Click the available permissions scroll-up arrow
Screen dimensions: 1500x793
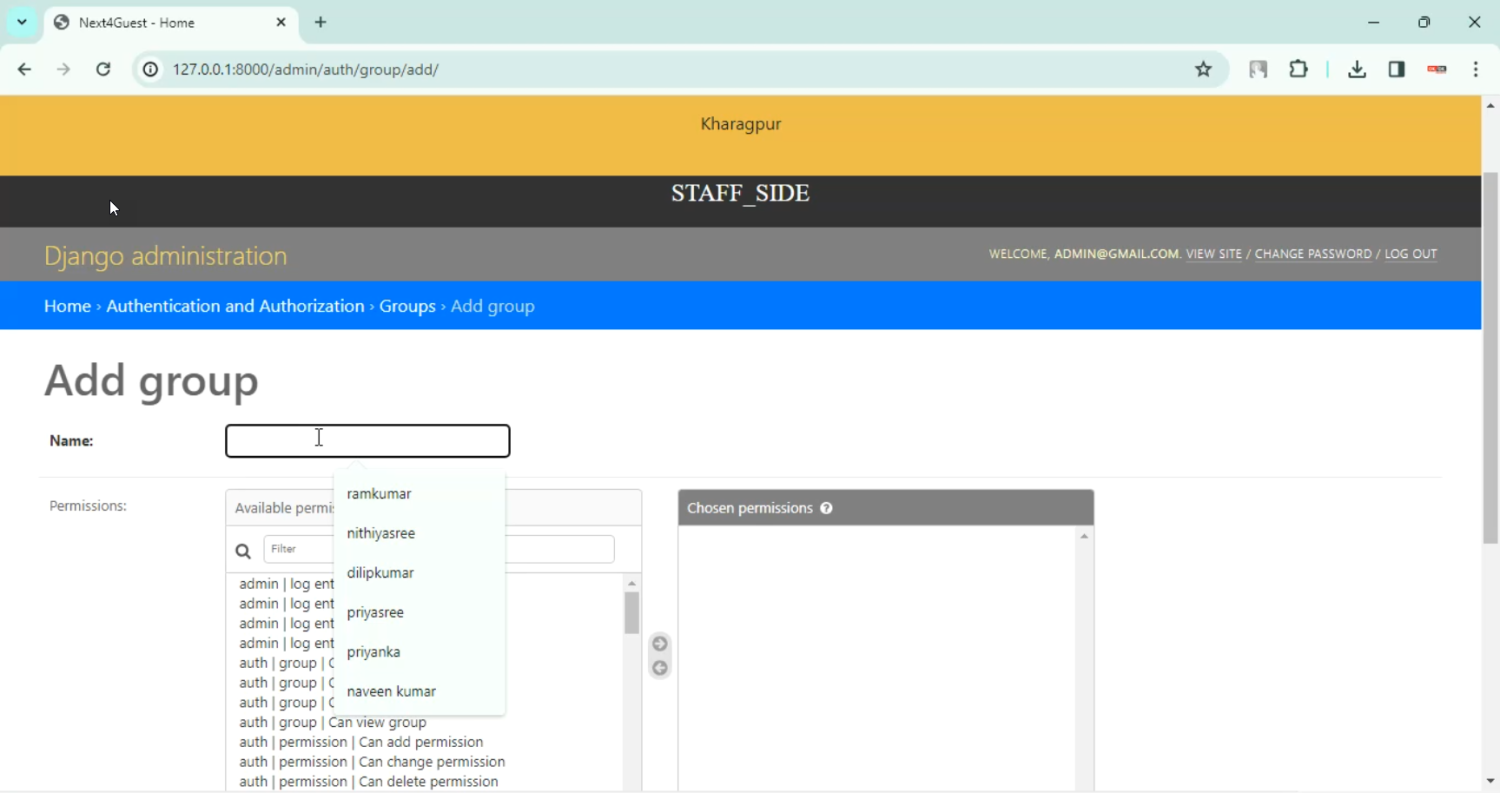tap(632, 583)
